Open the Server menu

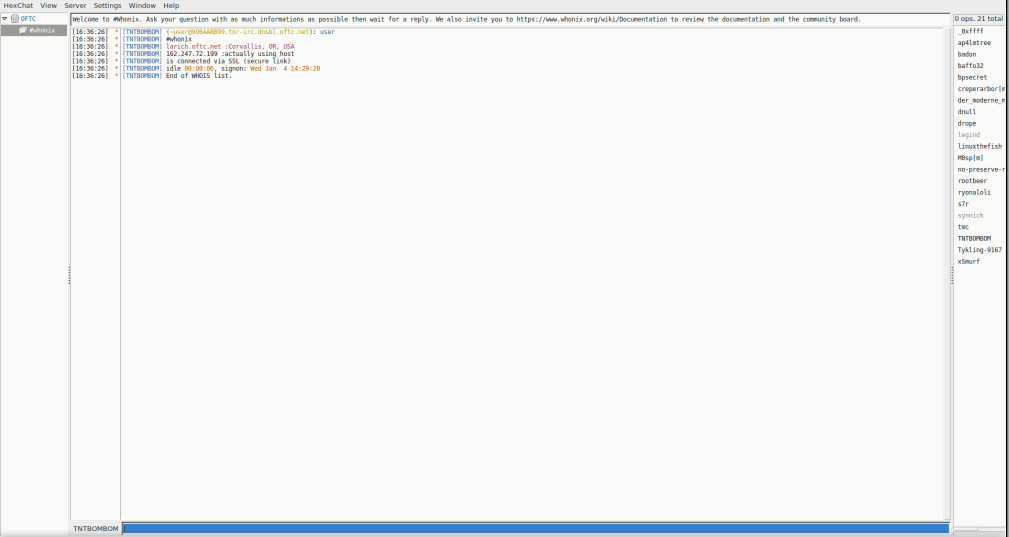(x=75, y=5)
